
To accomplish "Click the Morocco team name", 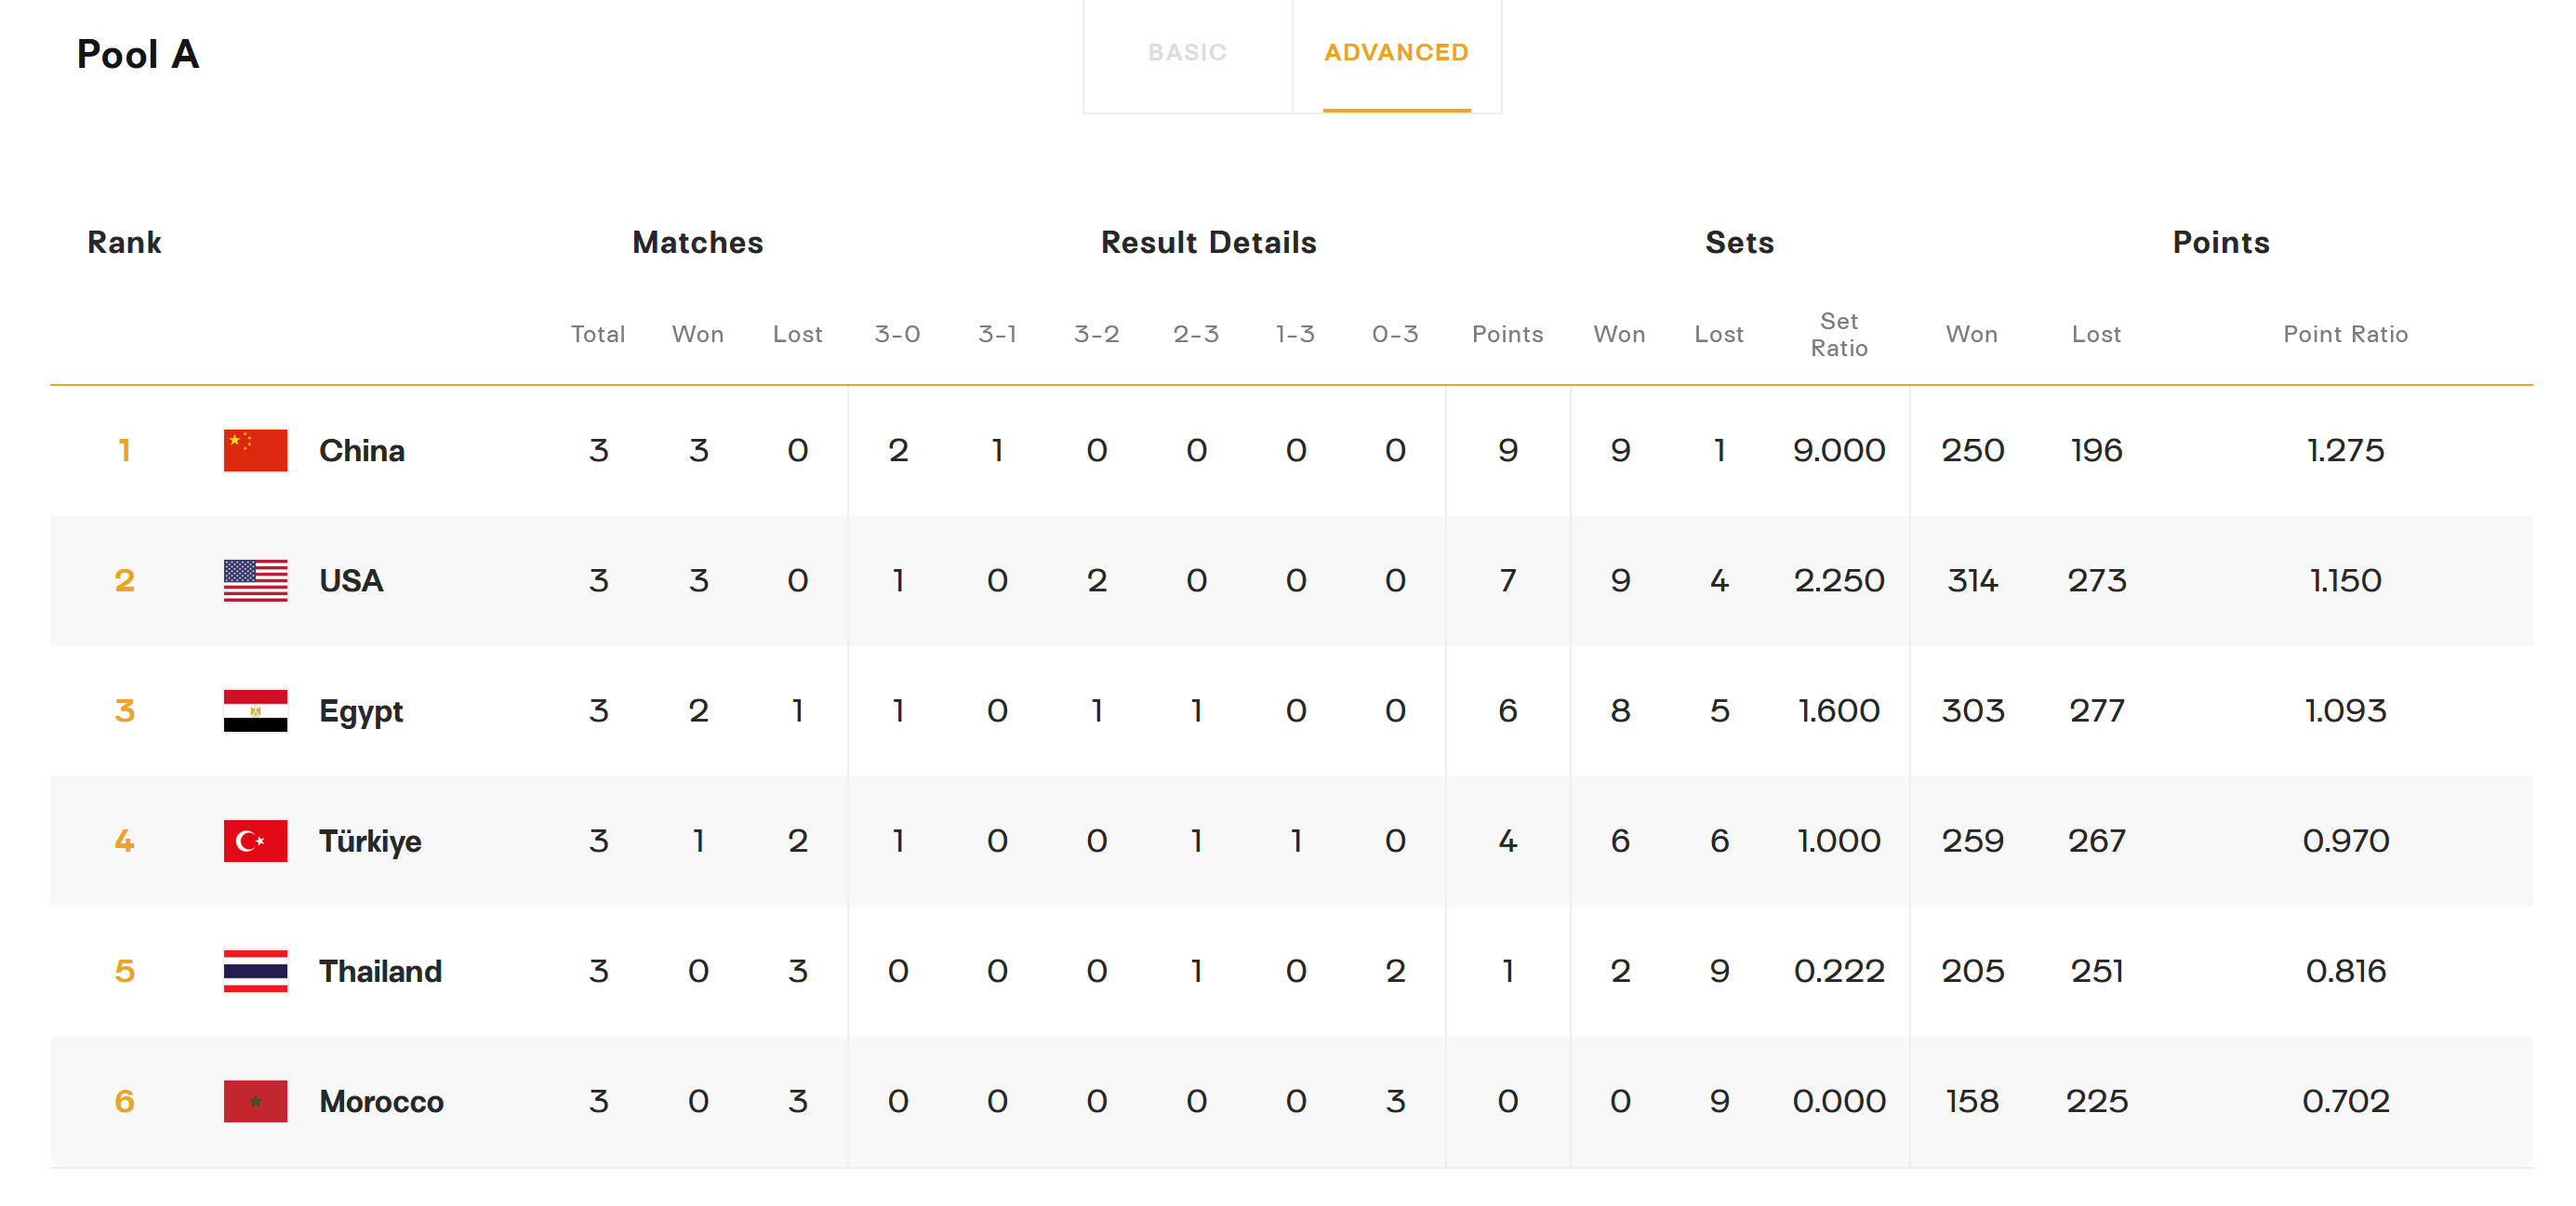I will pyautogui.click(x=381, y=1101).
